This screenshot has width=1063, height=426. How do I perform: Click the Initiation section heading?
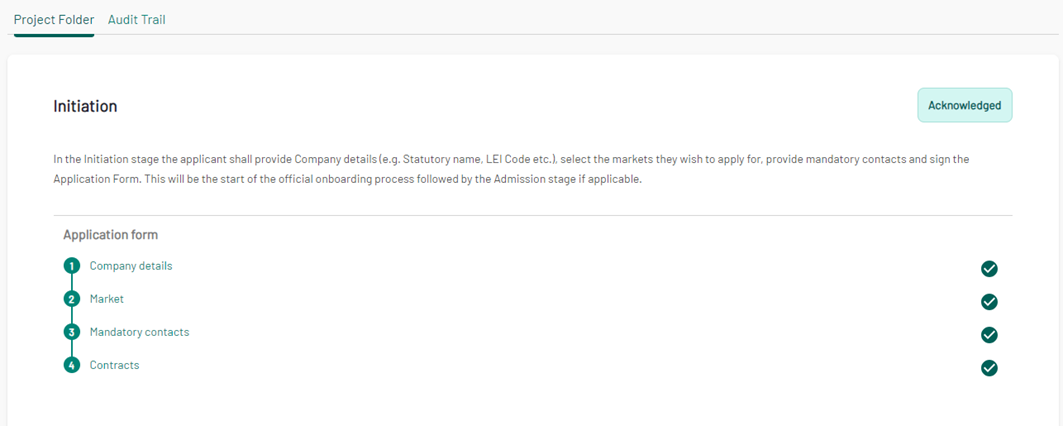pyautogui.click(x=85, y=106)
